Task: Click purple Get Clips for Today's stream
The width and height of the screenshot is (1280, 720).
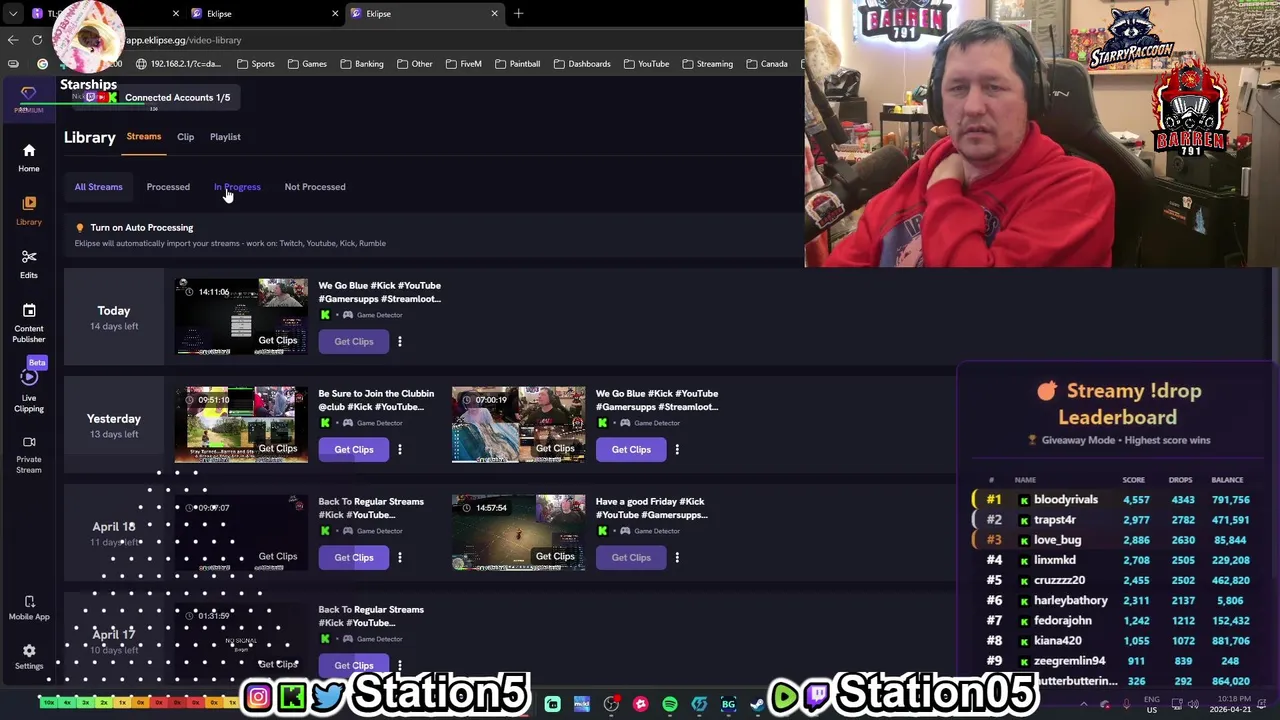Action: (354, 342)
